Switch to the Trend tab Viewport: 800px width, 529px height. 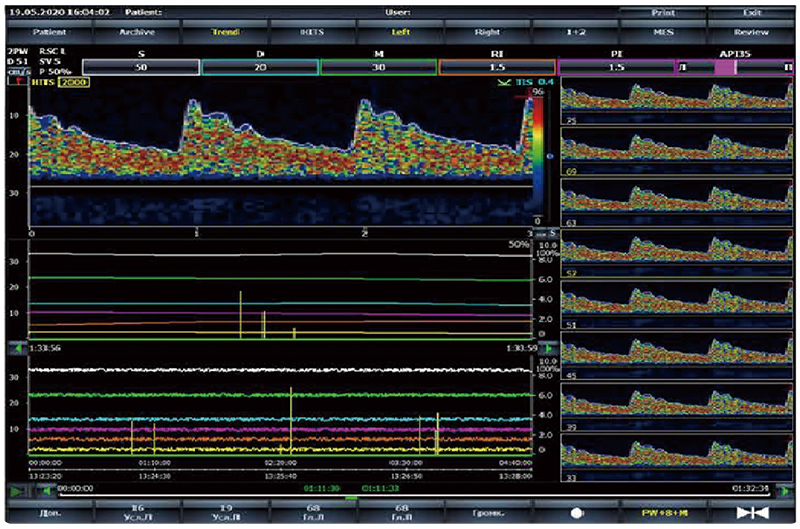pos(226,32)
